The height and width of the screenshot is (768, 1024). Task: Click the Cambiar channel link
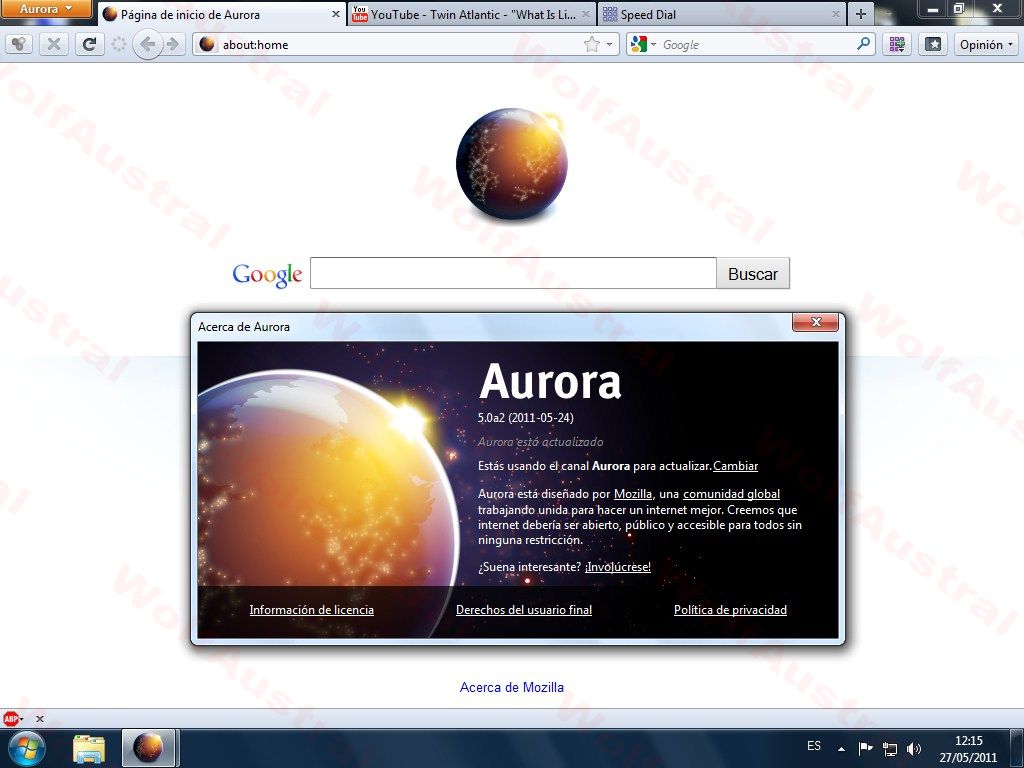click(735, 466)
